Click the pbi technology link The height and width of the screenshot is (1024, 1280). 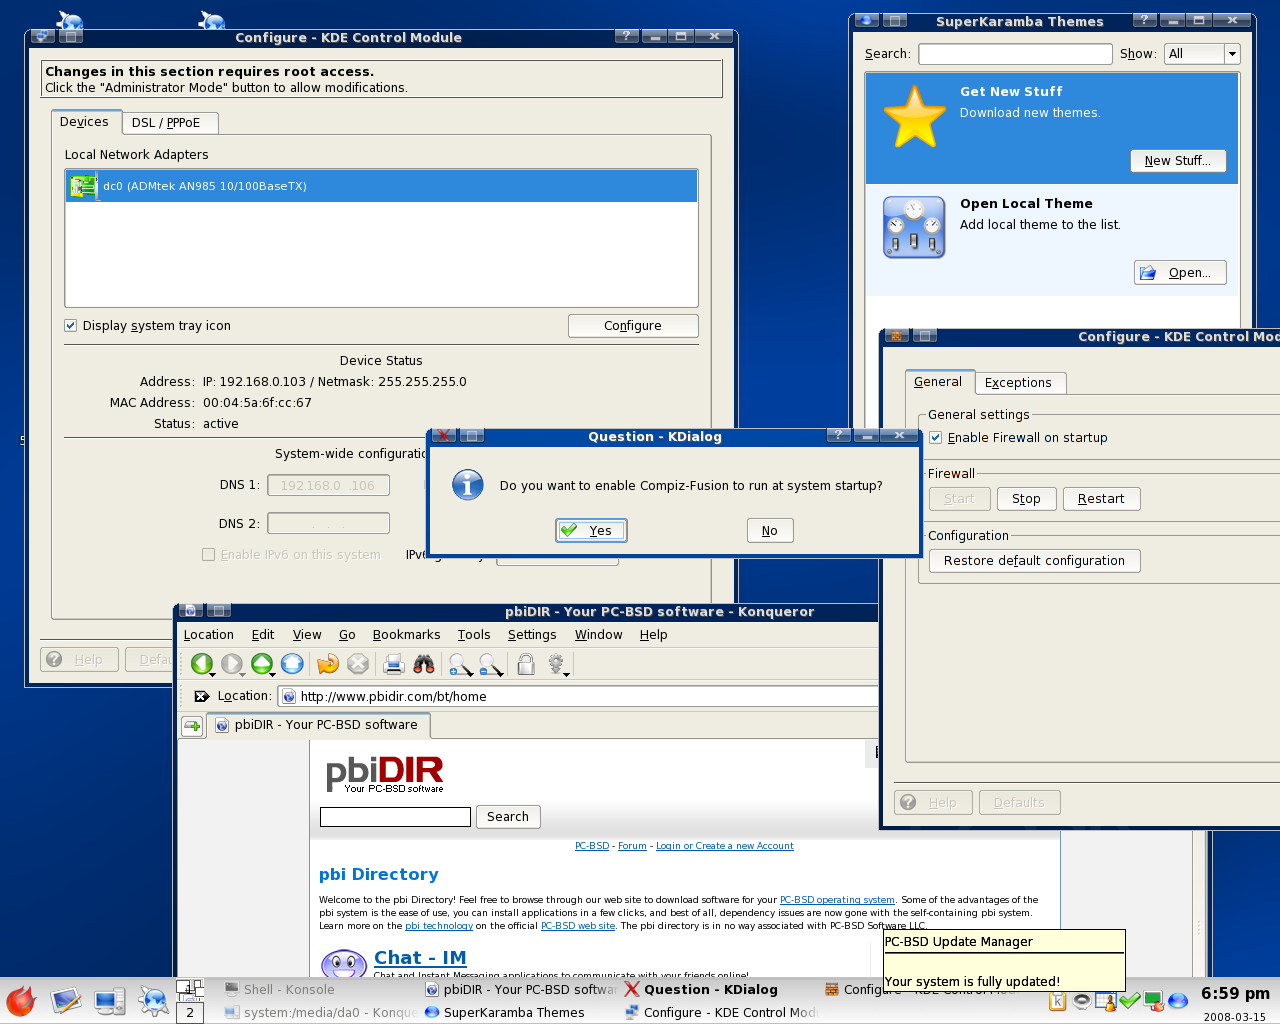coord(439,926)
